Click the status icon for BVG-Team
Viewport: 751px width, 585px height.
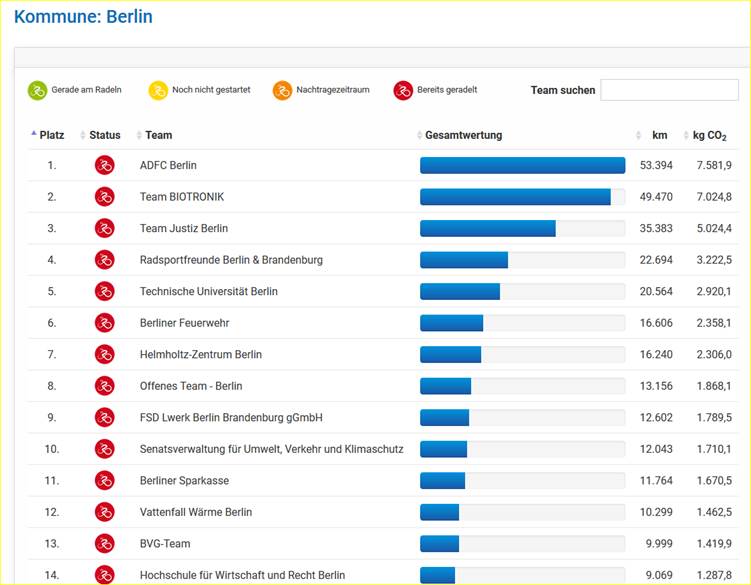pos(104,544)
